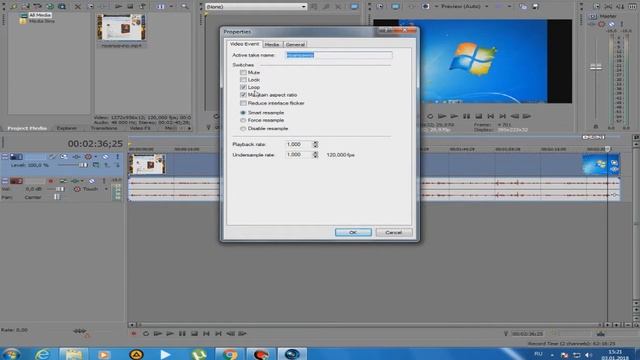
Task: Select the Video Event tab
Action: [x=244, y=44]
